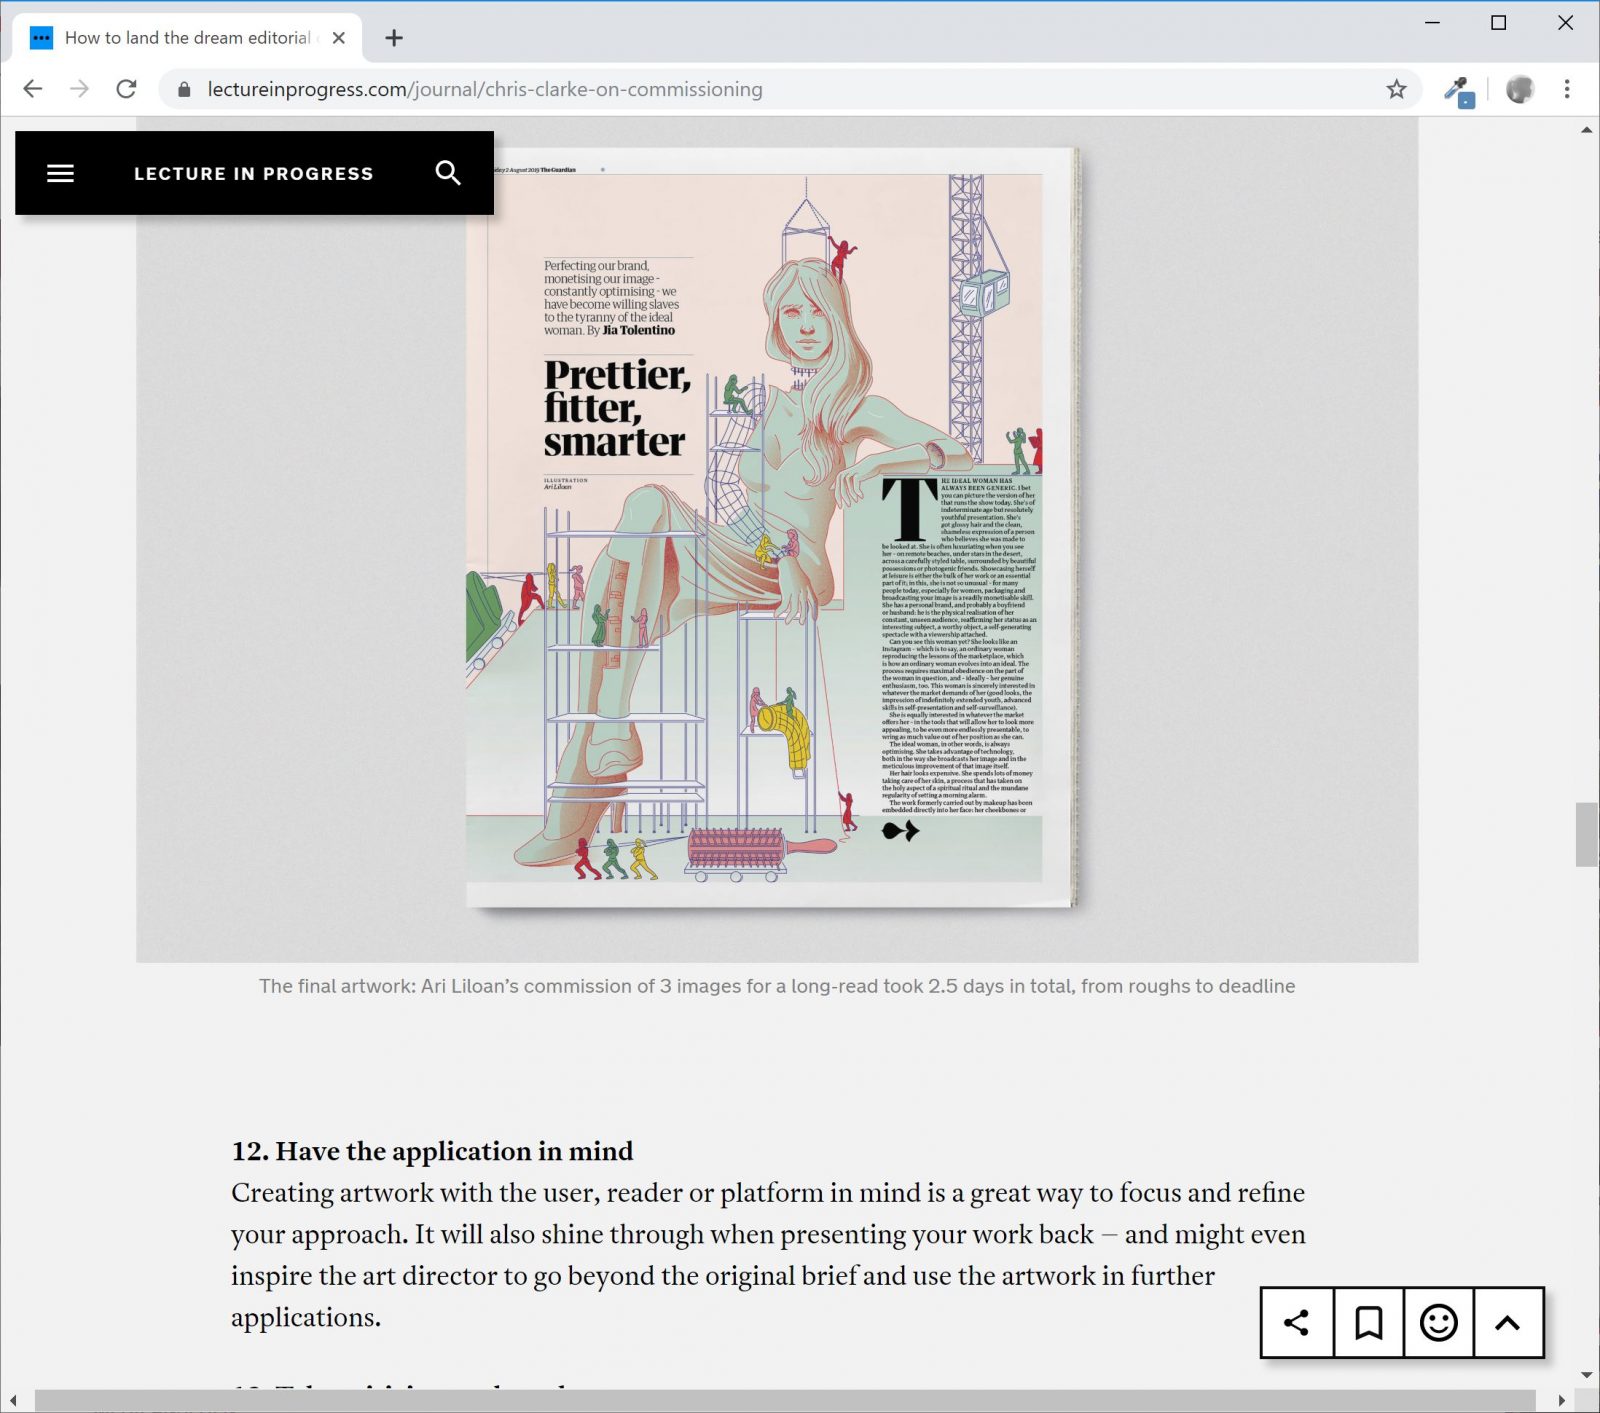Bookmark this article with the bookmark icon
This screenshot has height=1413, width=1600.
click(1369, 1323)
